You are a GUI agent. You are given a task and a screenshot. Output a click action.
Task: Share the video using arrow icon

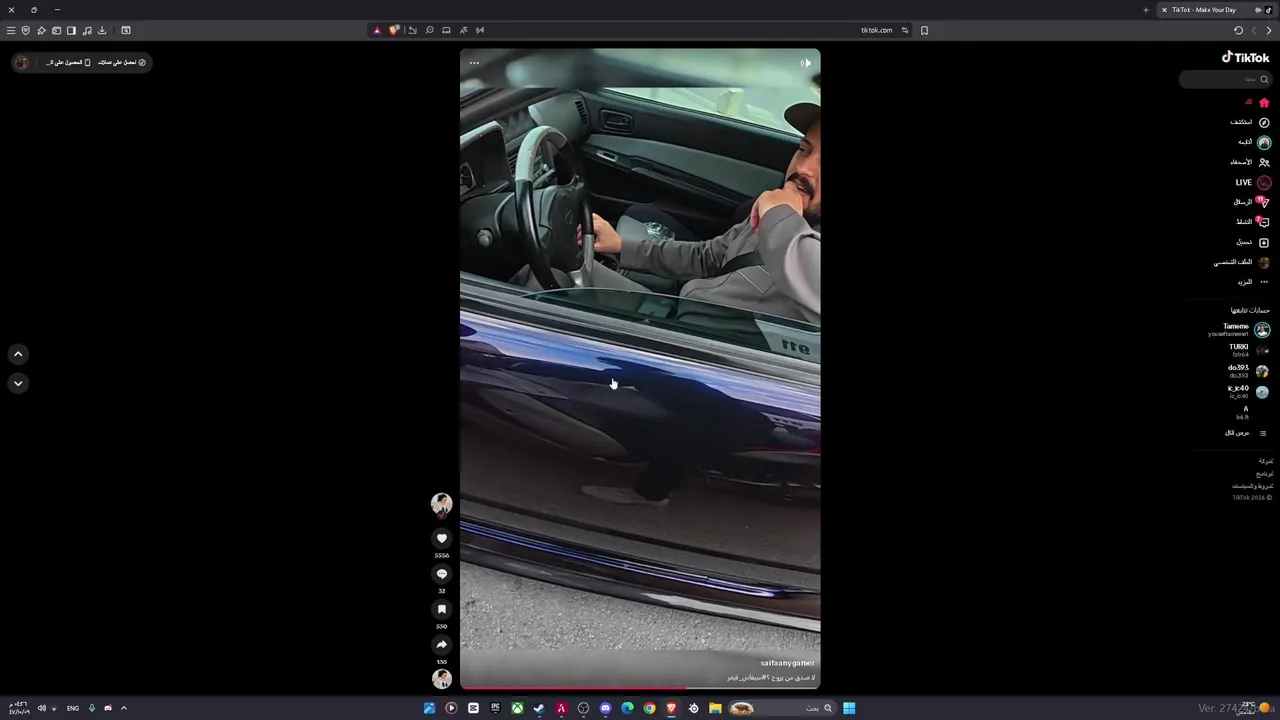point(441,645)
